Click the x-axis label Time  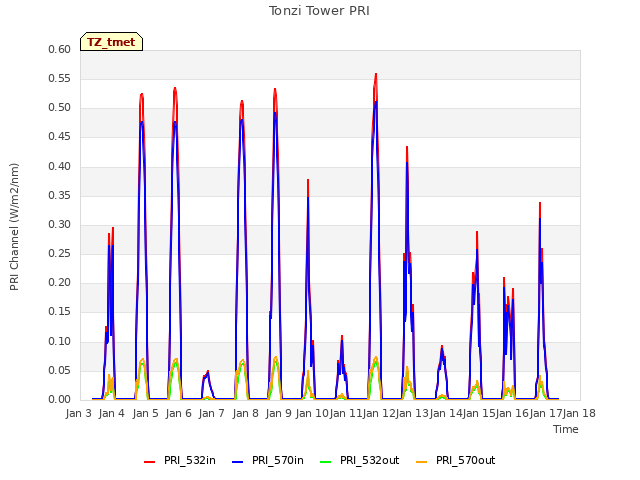[x=566, y=429]
